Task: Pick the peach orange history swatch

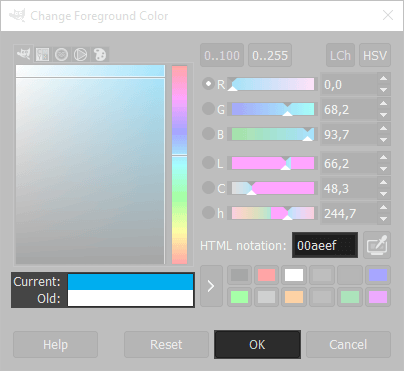Action: (x=294, y=297)
